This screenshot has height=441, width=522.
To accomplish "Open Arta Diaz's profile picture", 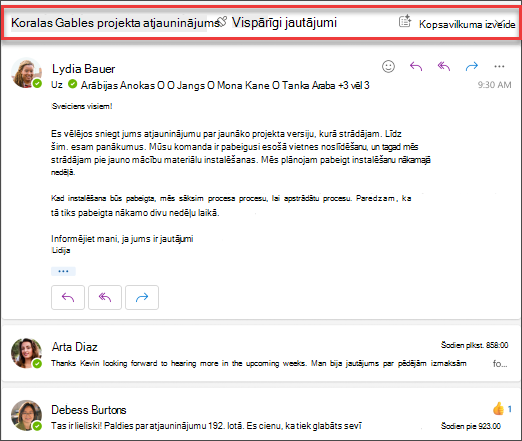I will (26, 353).
